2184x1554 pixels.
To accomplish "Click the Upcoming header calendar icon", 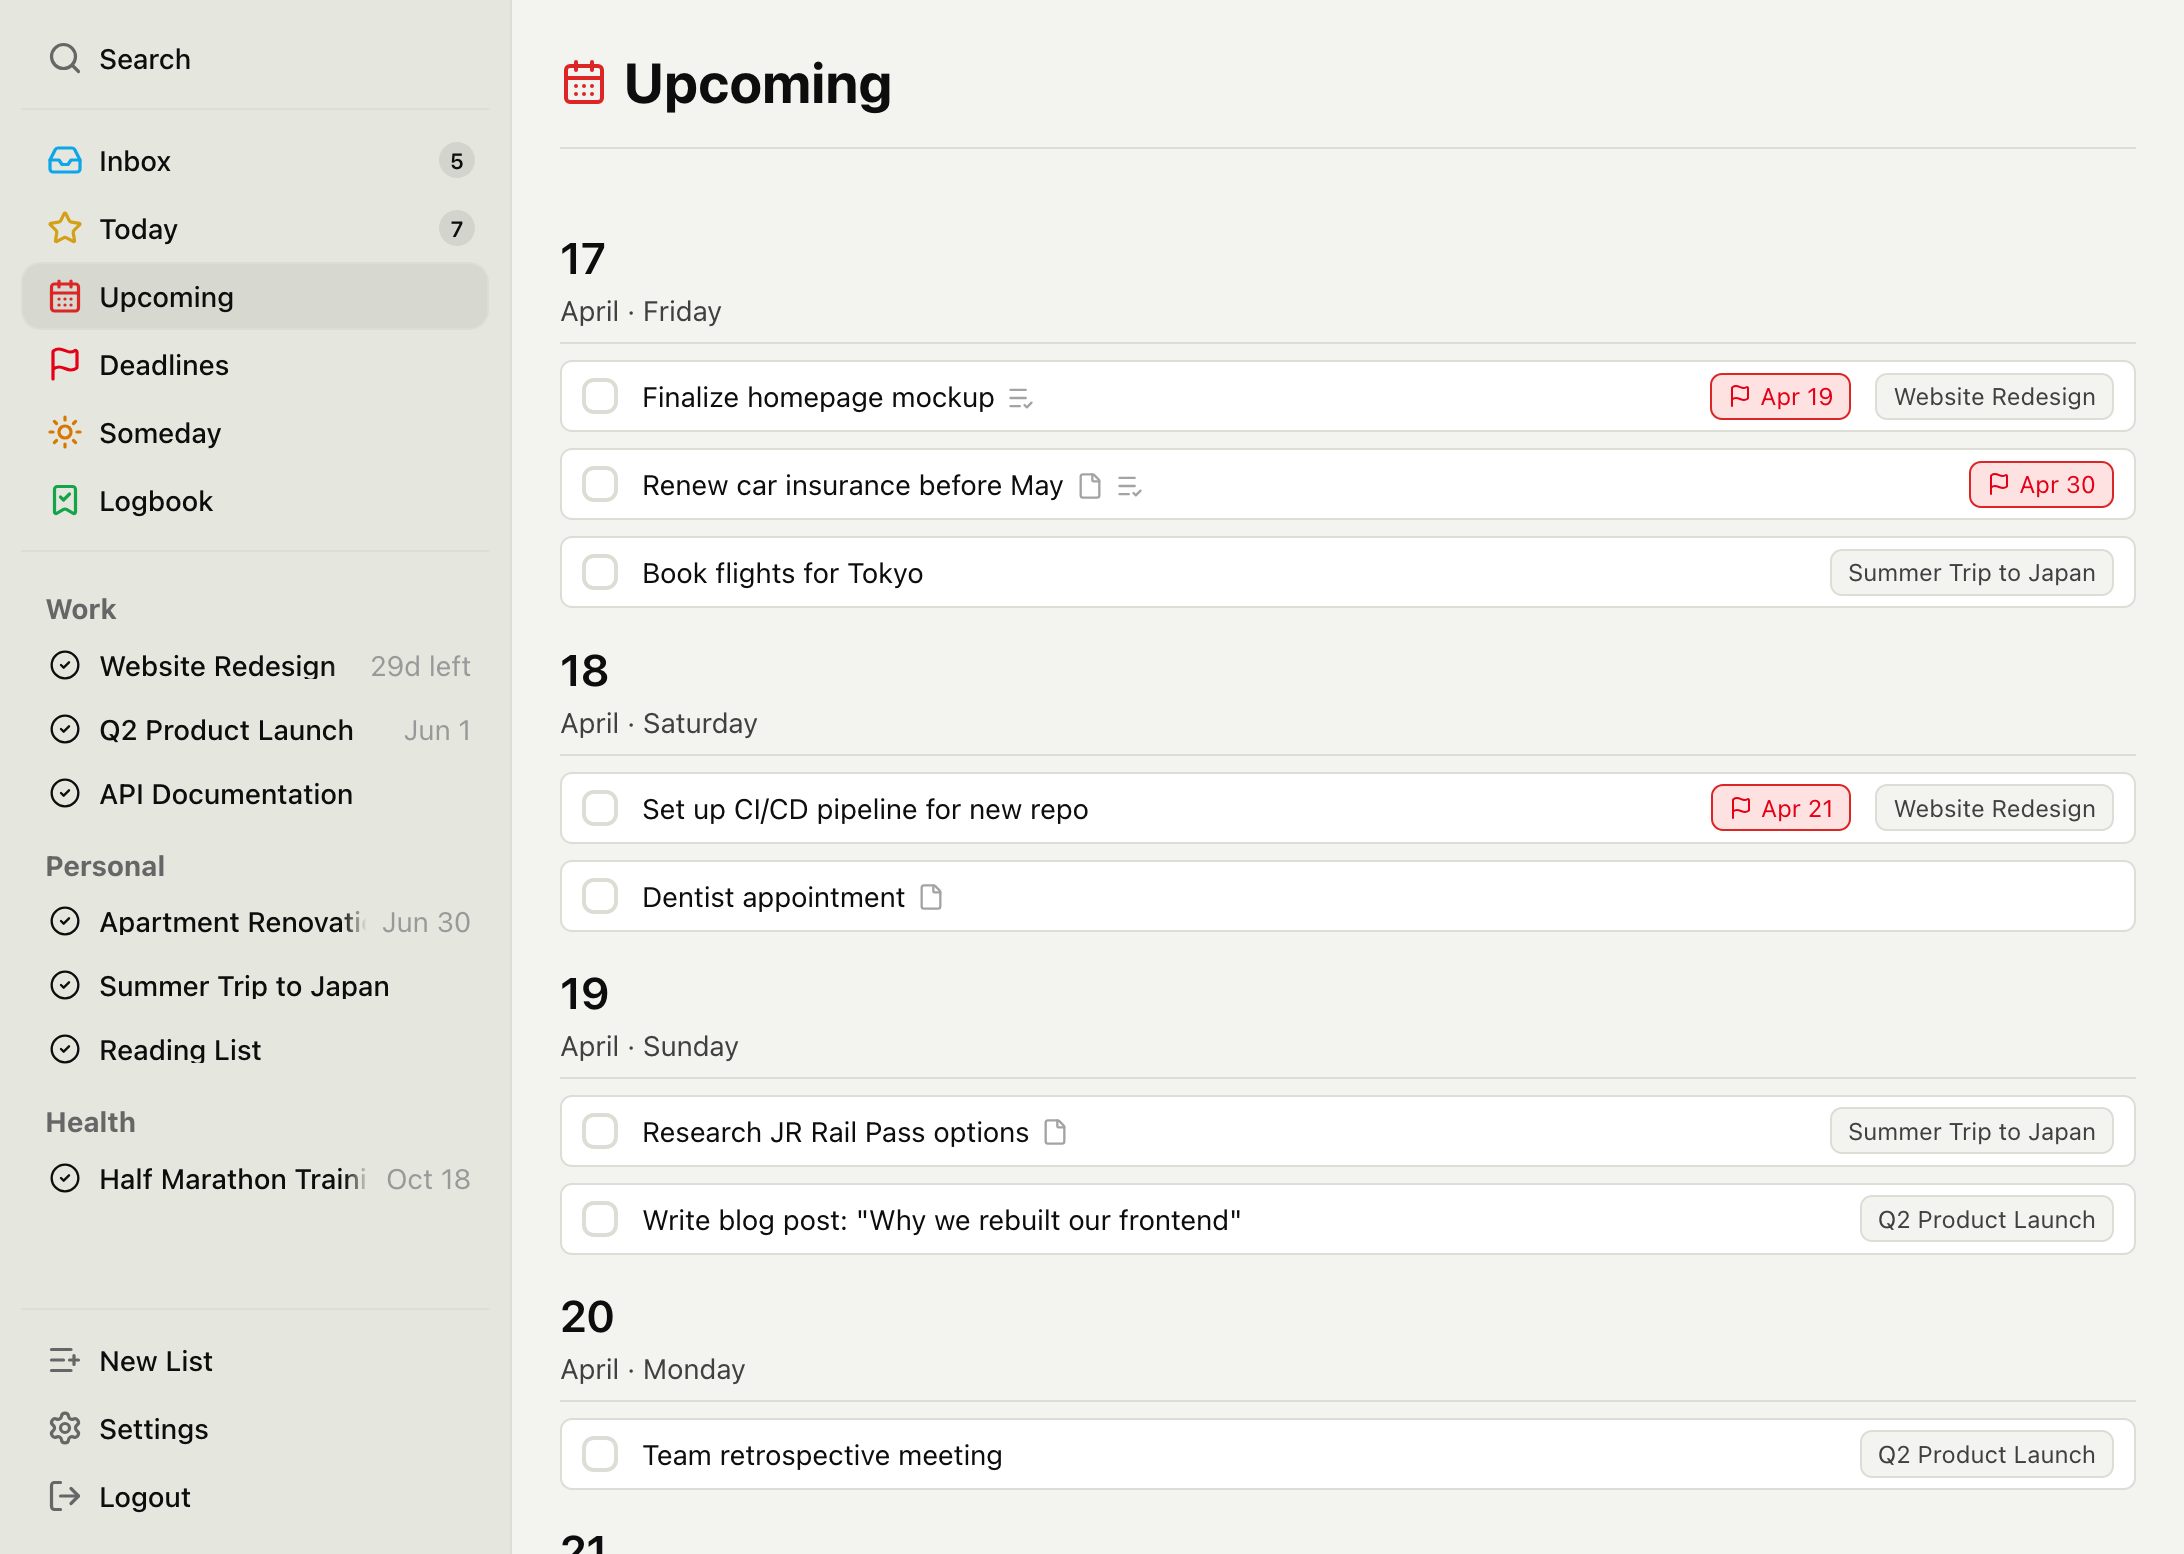I will (x=584, y=83).
